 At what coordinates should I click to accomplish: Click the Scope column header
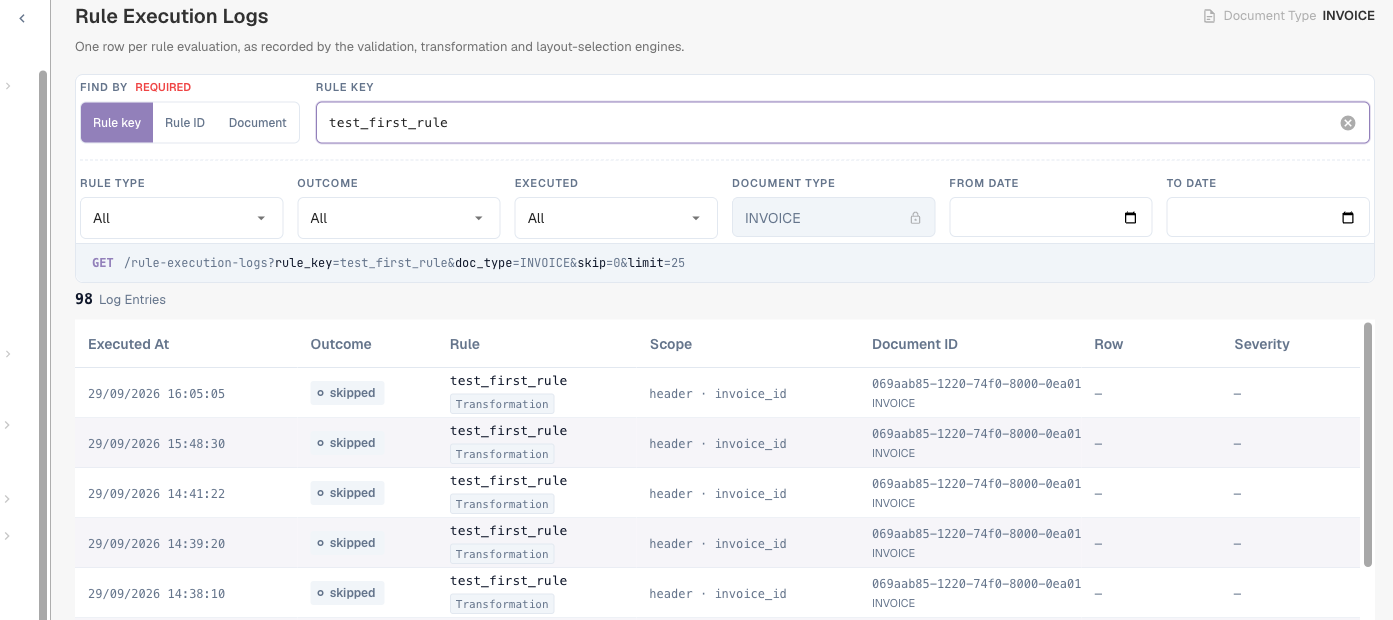click(x=671, y=344)
